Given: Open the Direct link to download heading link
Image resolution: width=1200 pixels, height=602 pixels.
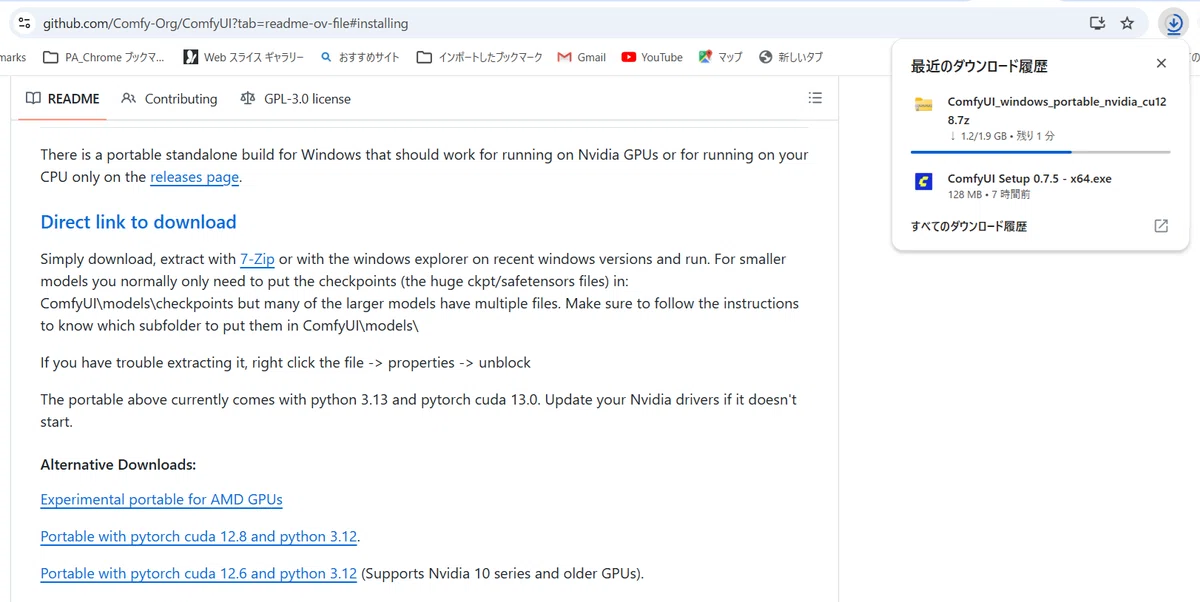Looking at the screenshot, I should click(x=138, y=222).
